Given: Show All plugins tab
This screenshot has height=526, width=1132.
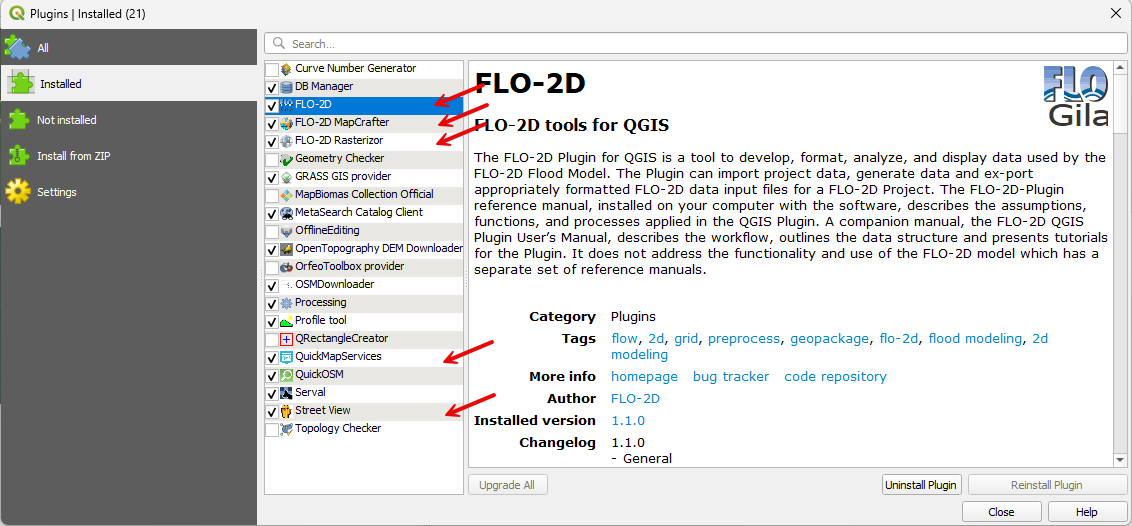Looking at the screenshot, I should pyautogui.click(x=43, y=48).
